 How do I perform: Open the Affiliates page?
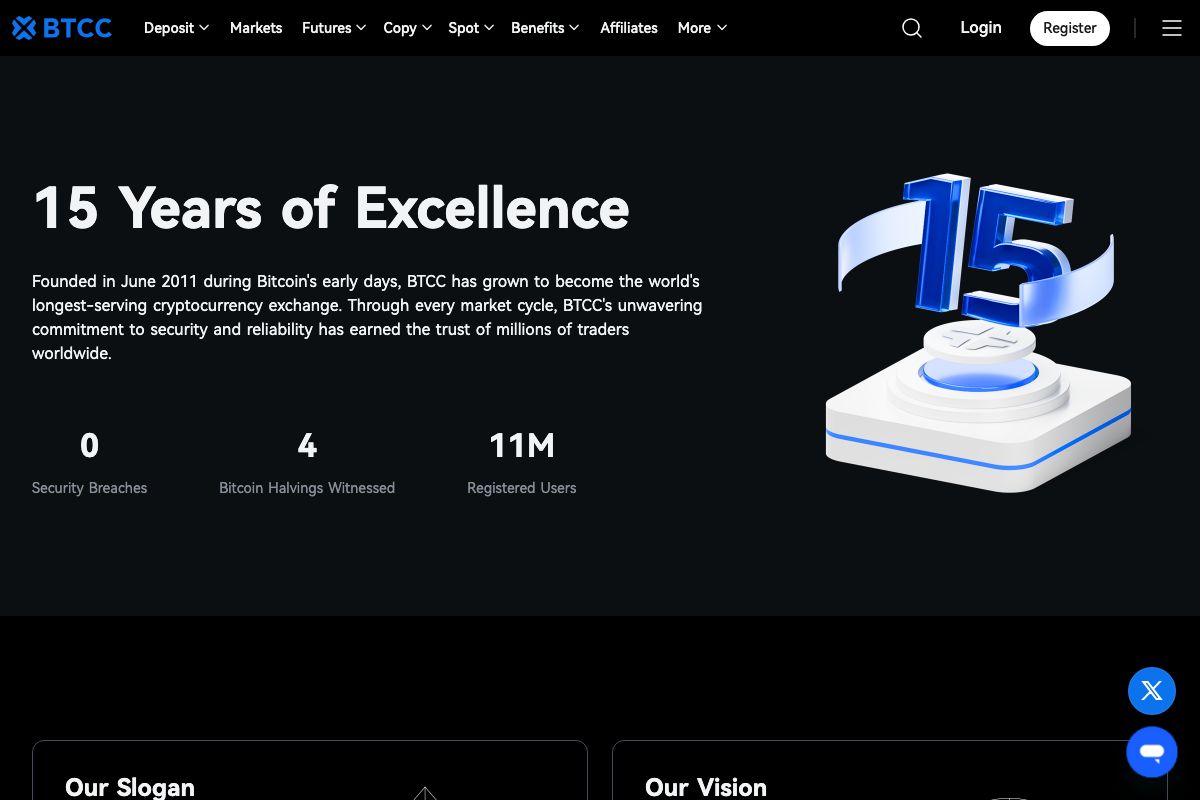click(629, 28)
